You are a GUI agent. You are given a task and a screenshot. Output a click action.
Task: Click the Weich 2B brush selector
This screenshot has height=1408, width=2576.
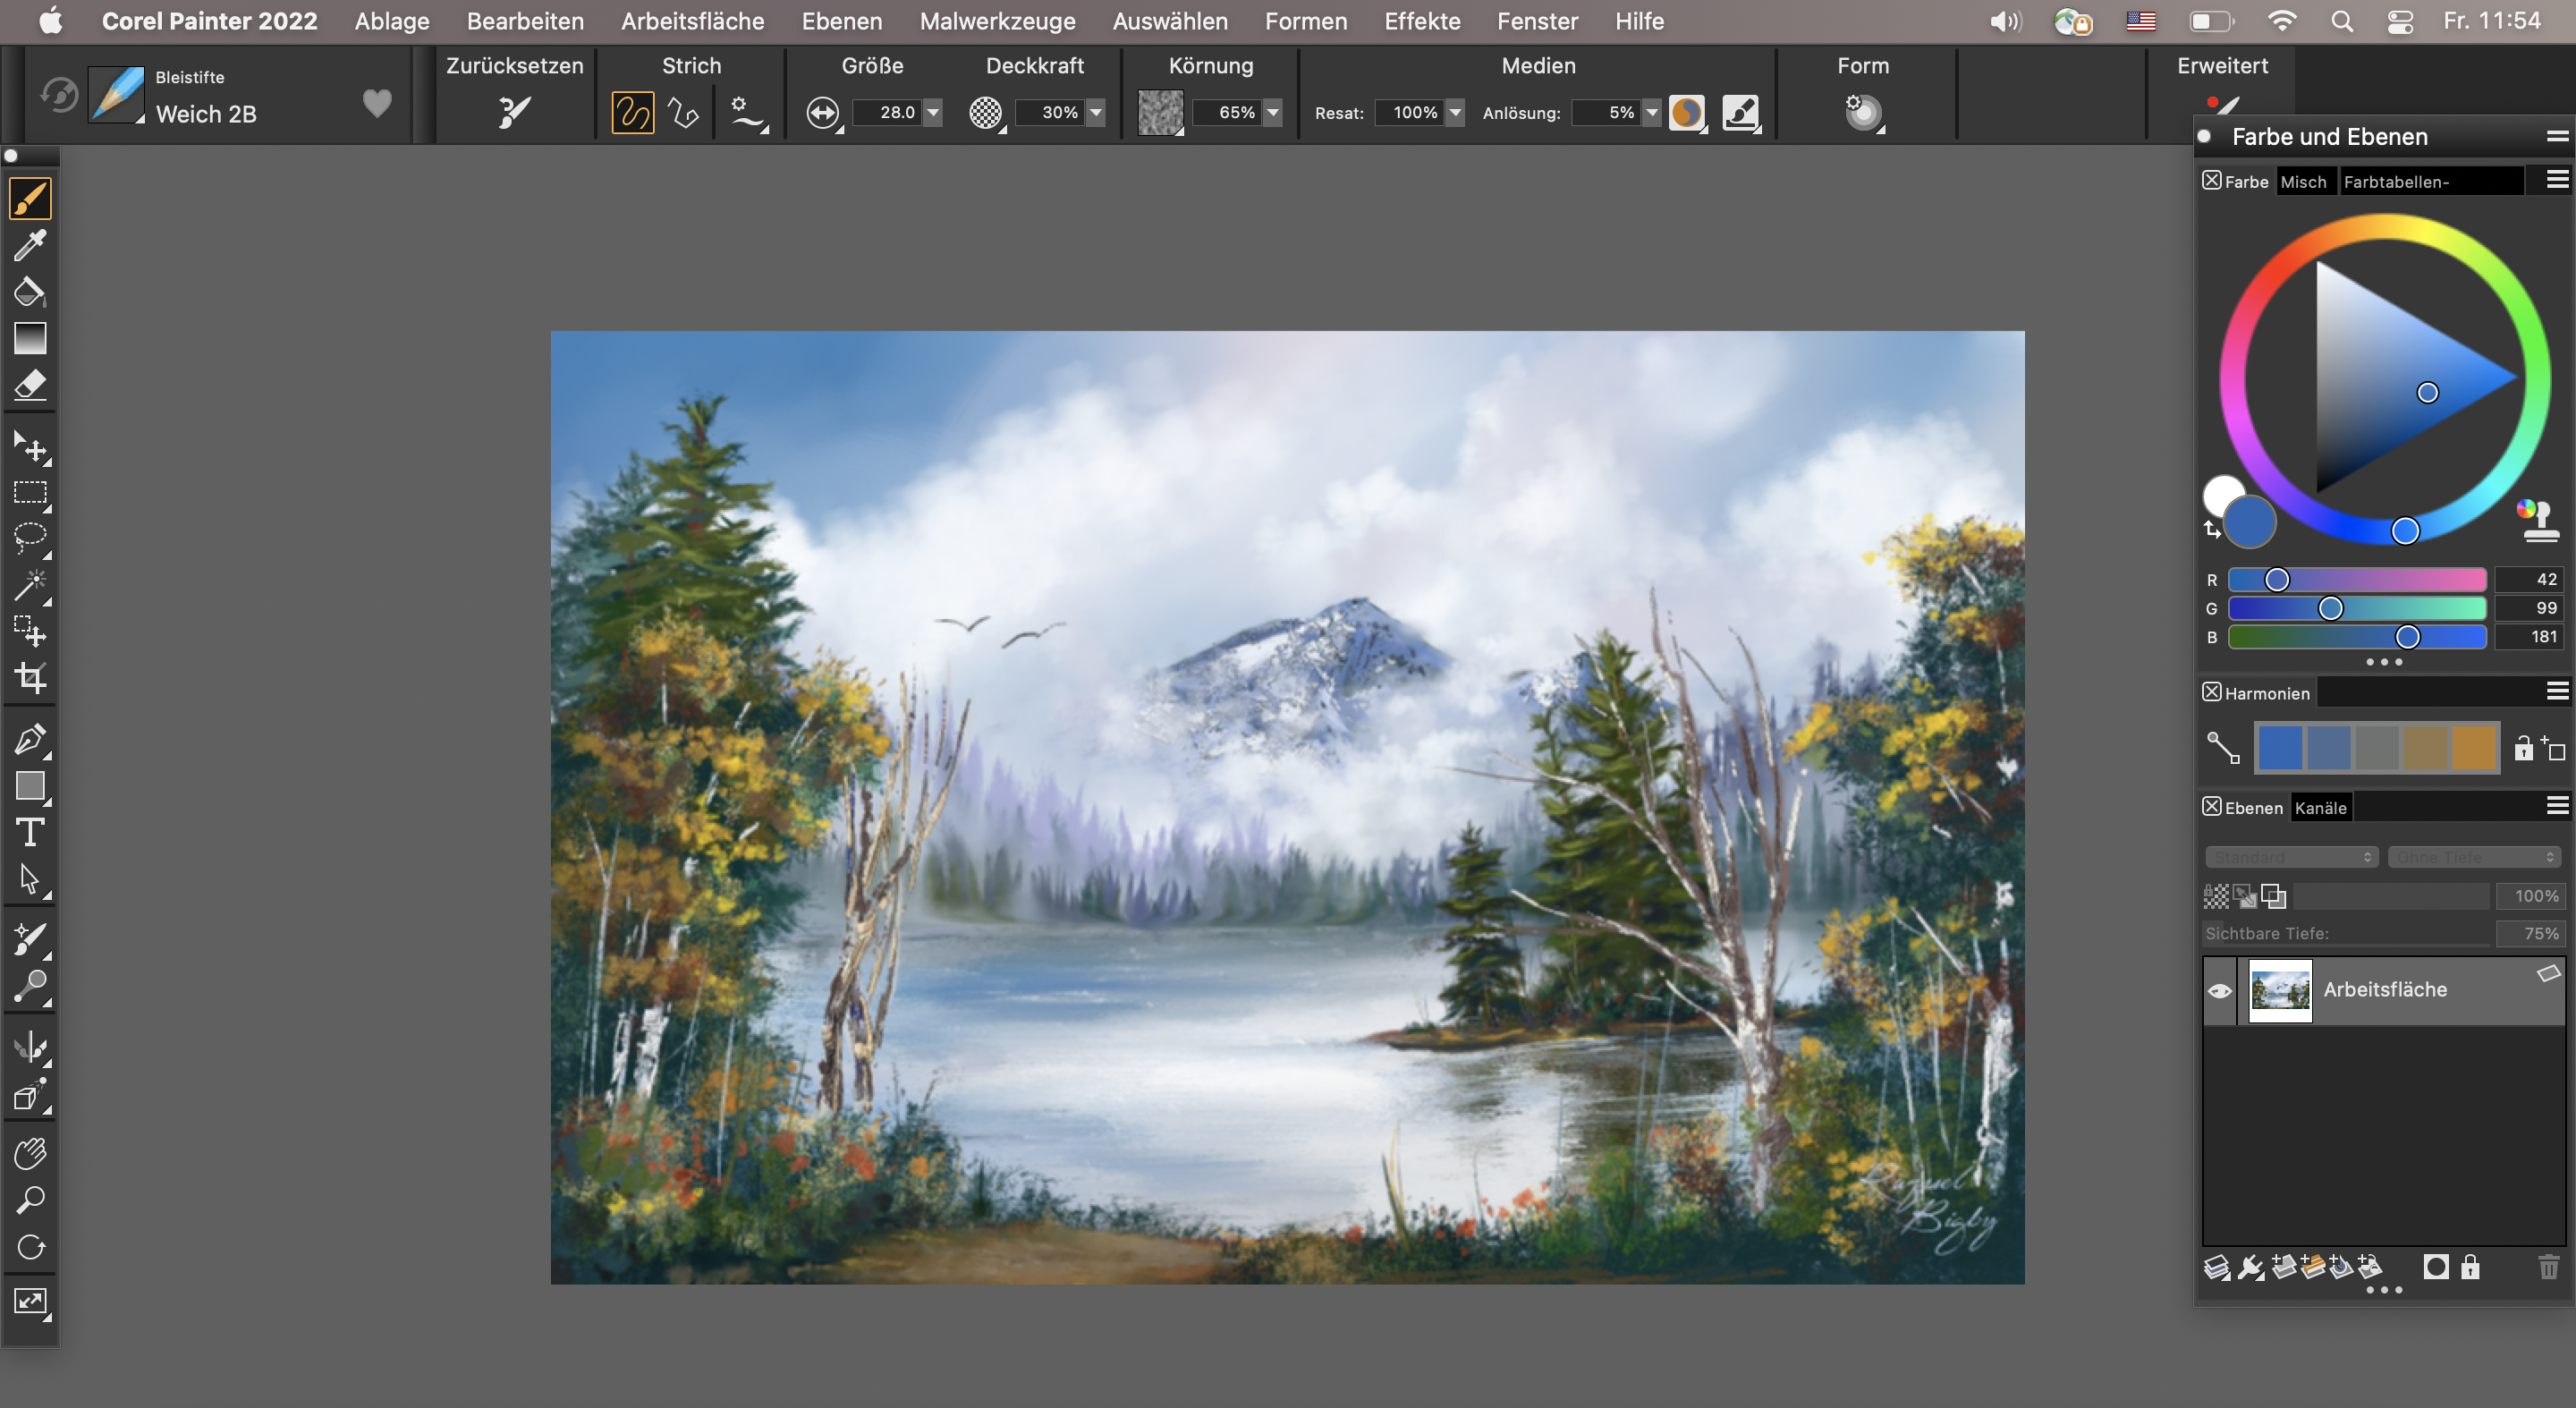point(205,114)
